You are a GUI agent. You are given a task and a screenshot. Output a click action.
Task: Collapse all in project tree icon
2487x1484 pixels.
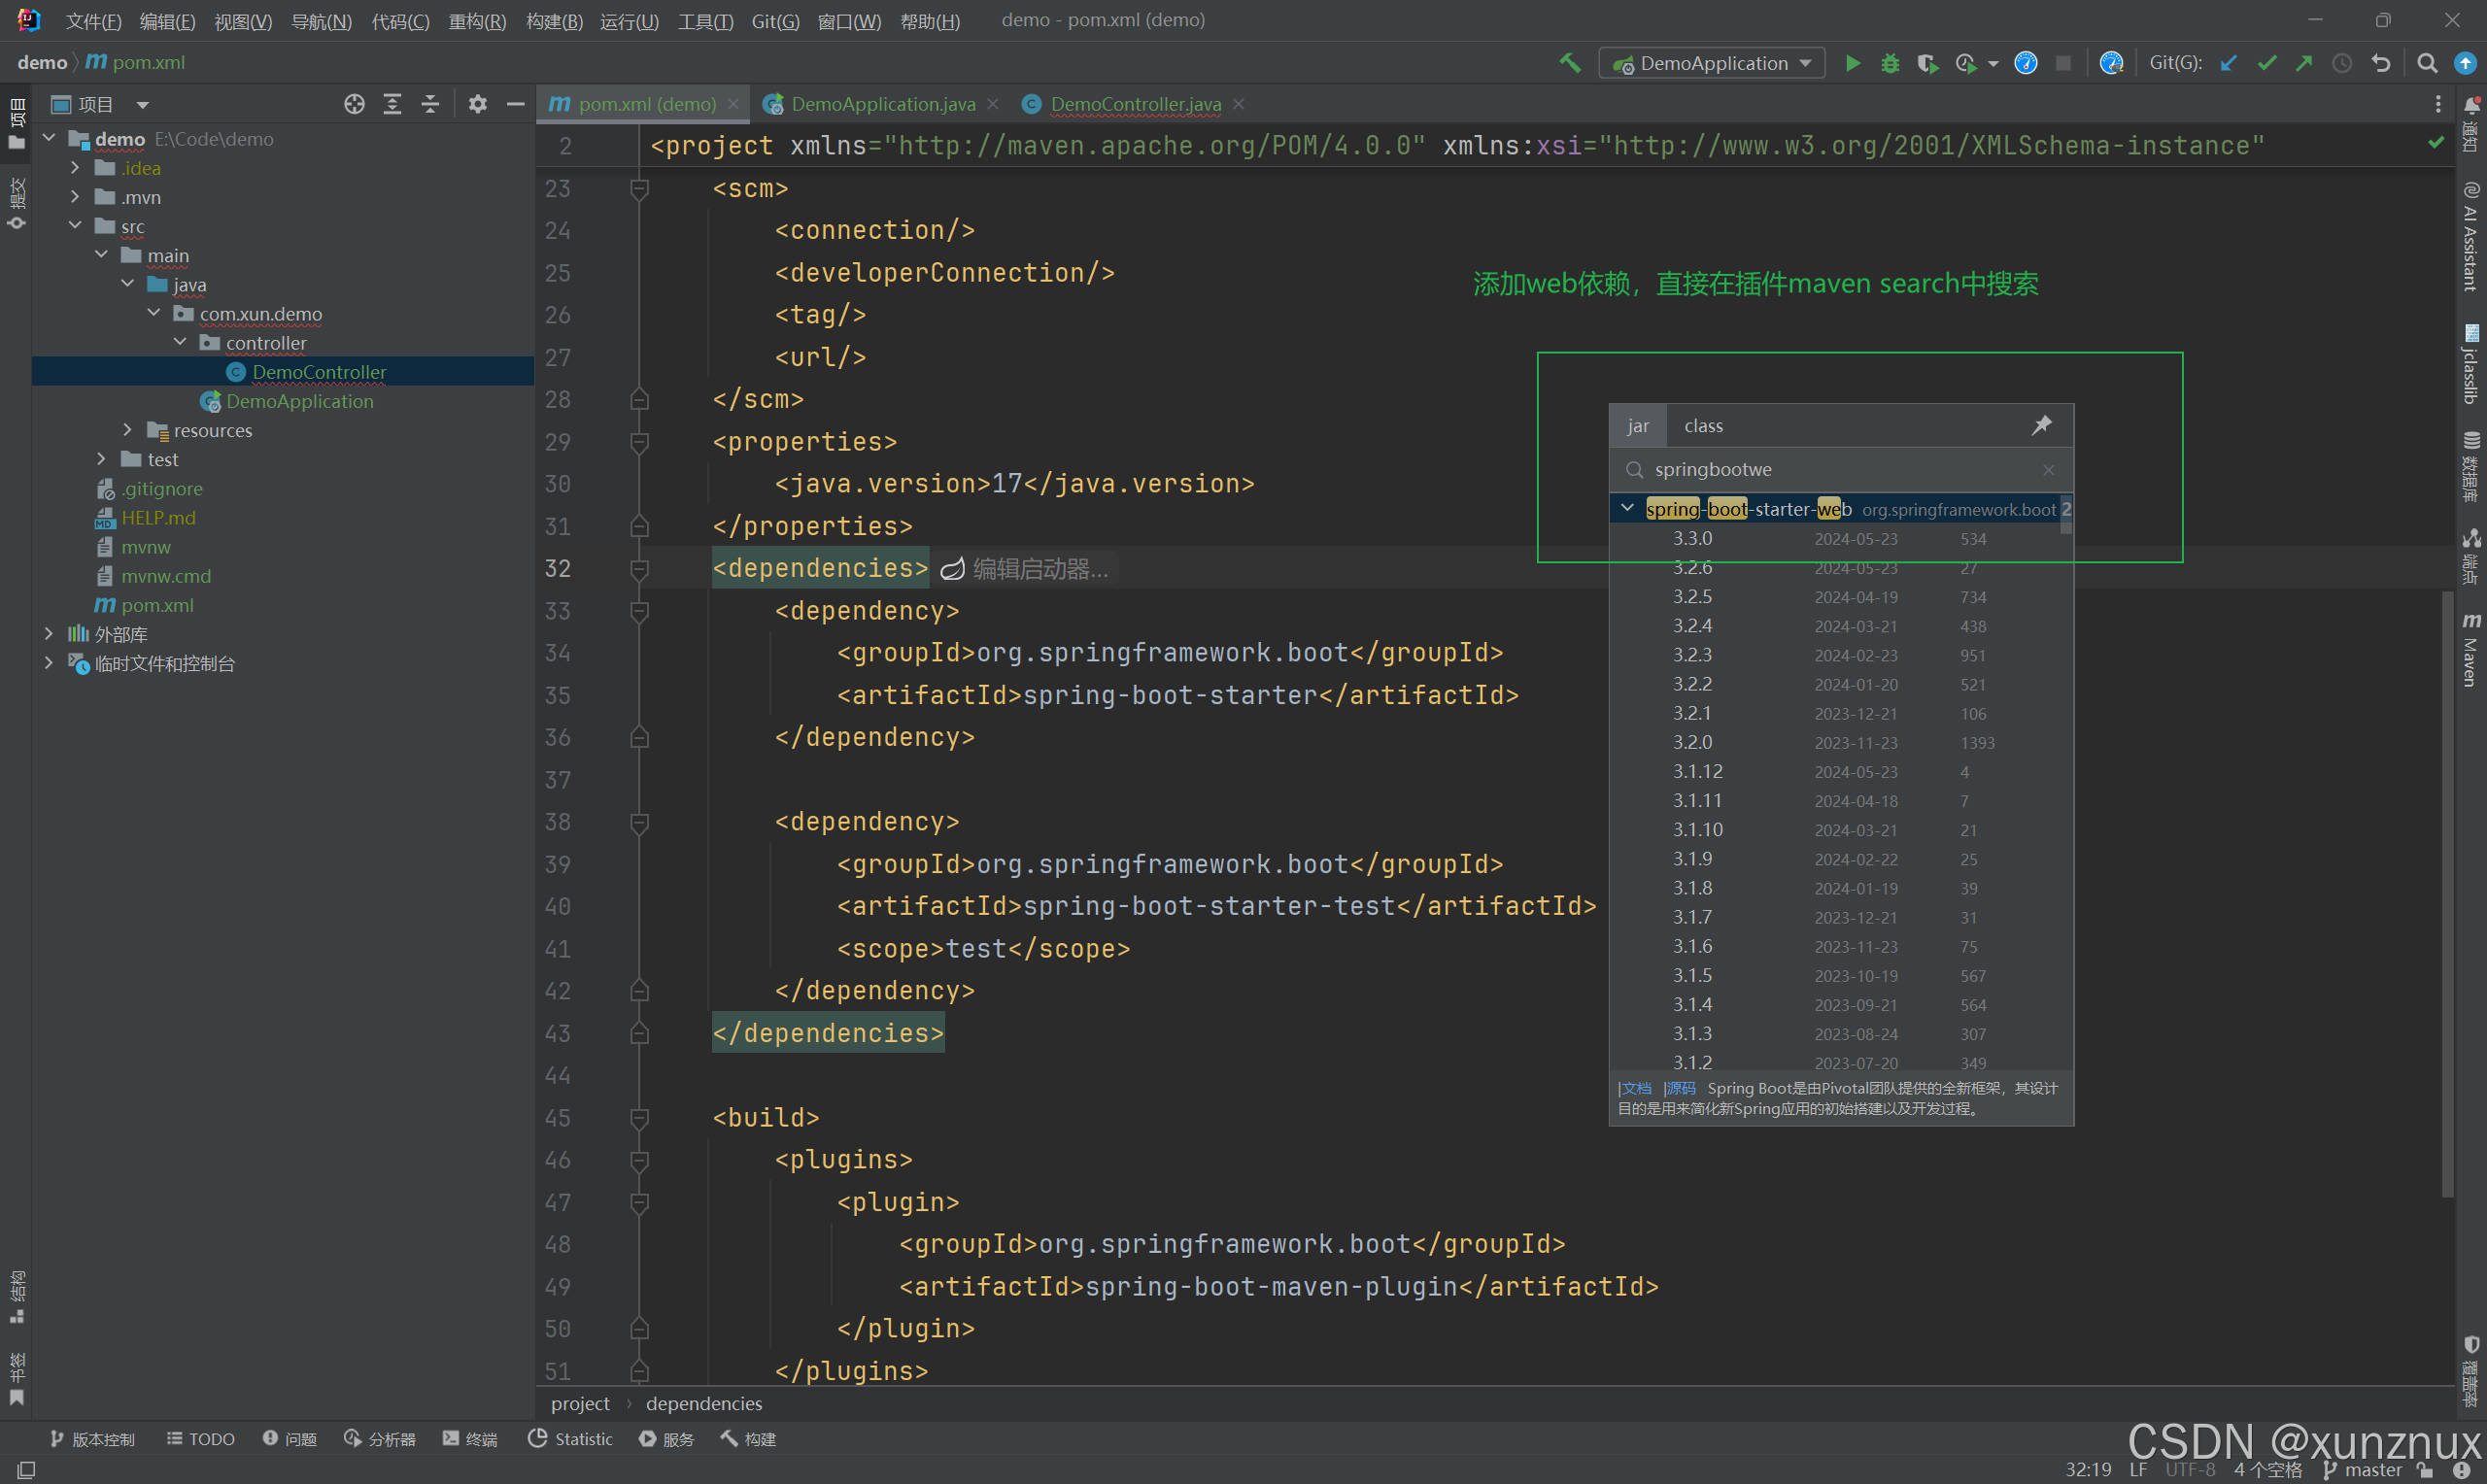pos(430,104)
